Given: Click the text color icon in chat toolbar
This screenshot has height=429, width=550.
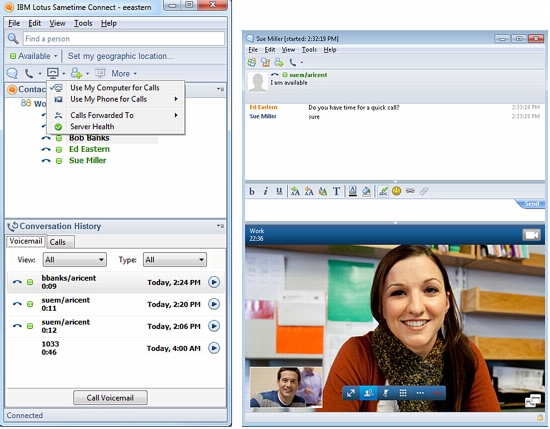Looking at the screenshot, I should (x=353, y=191).
